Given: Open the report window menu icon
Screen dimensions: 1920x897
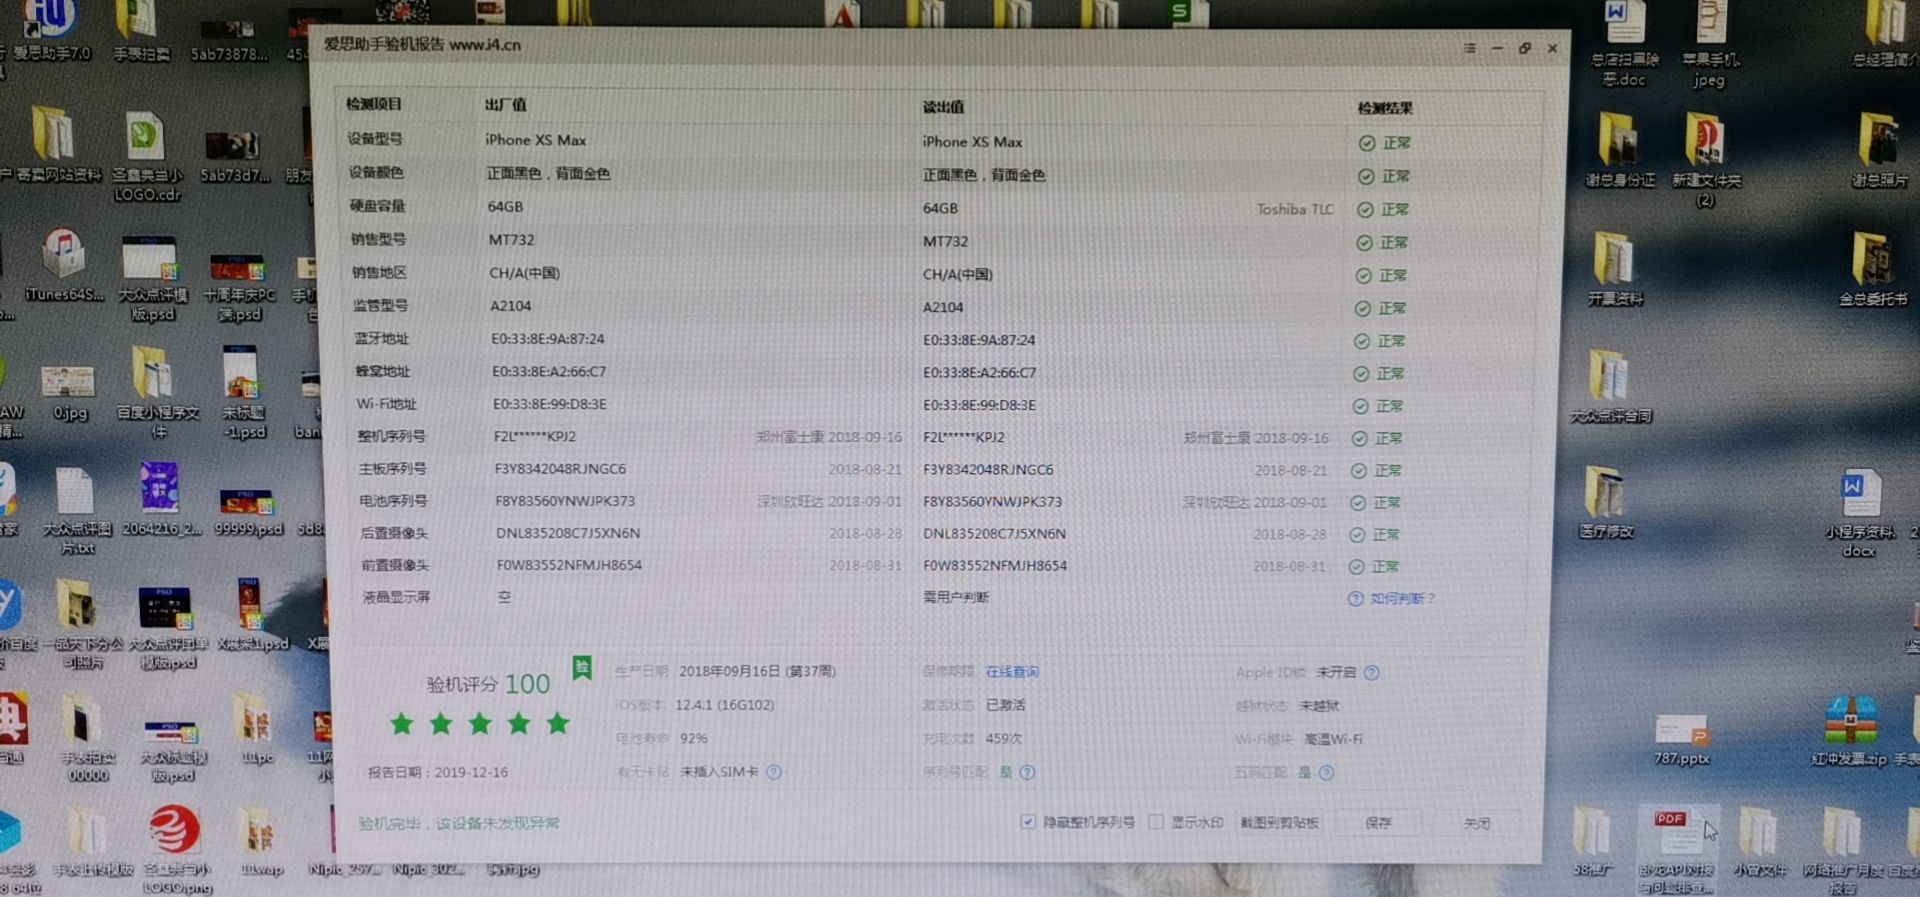Looking at the screenshot, I should pyautogui.click(x=1469, y=47).
